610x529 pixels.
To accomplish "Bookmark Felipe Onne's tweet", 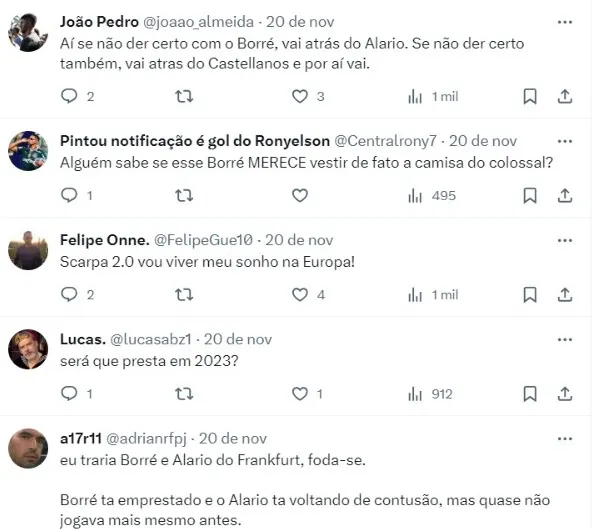I will [x=530, y=295].
